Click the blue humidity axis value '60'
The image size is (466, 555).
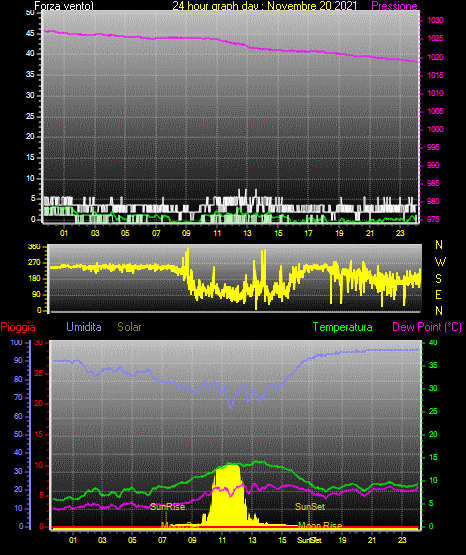coord(18,416)
